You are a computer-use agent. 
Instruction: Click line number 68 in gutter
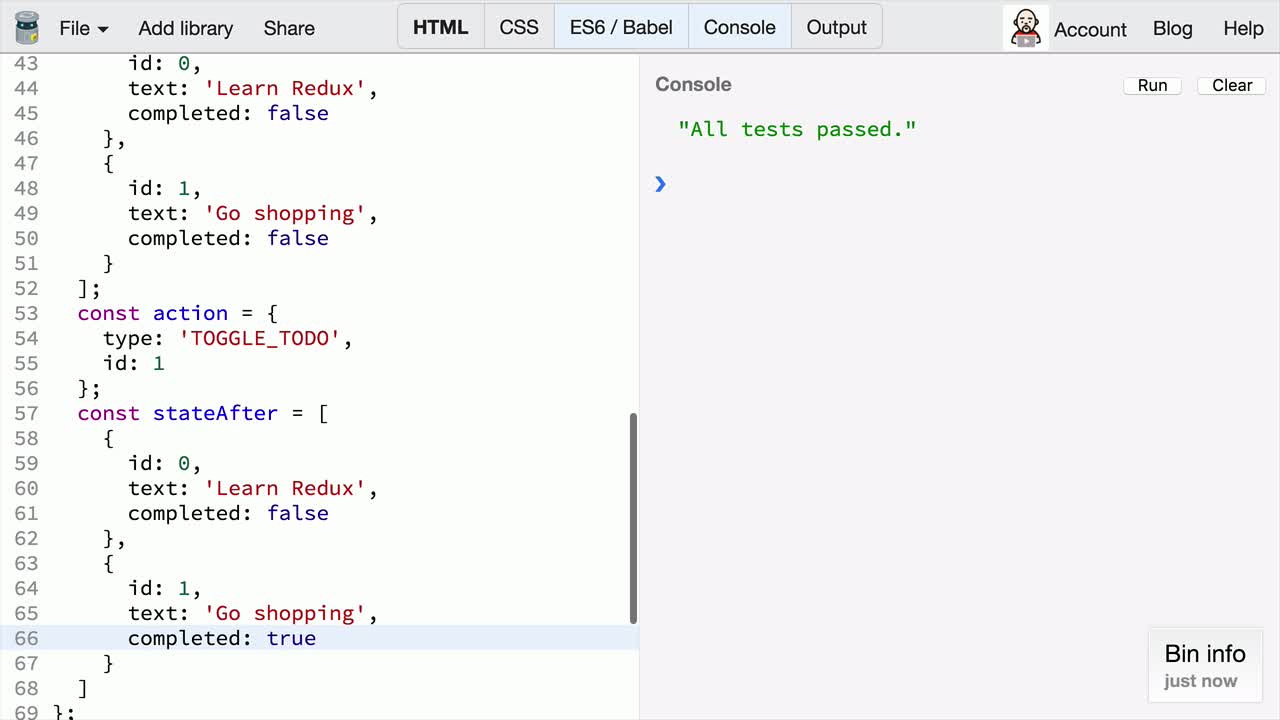tap(26, 688)
